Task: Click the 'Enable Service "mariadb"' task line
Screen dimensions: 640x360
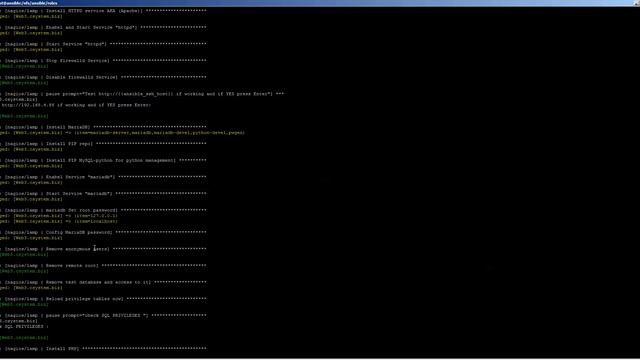Action: (x=103, y=177)
